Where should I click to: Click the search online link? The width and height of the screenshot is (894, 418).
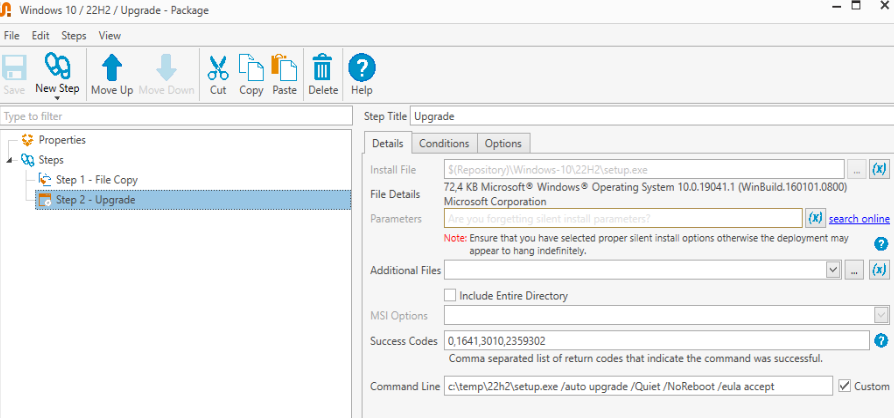(858, 219)
